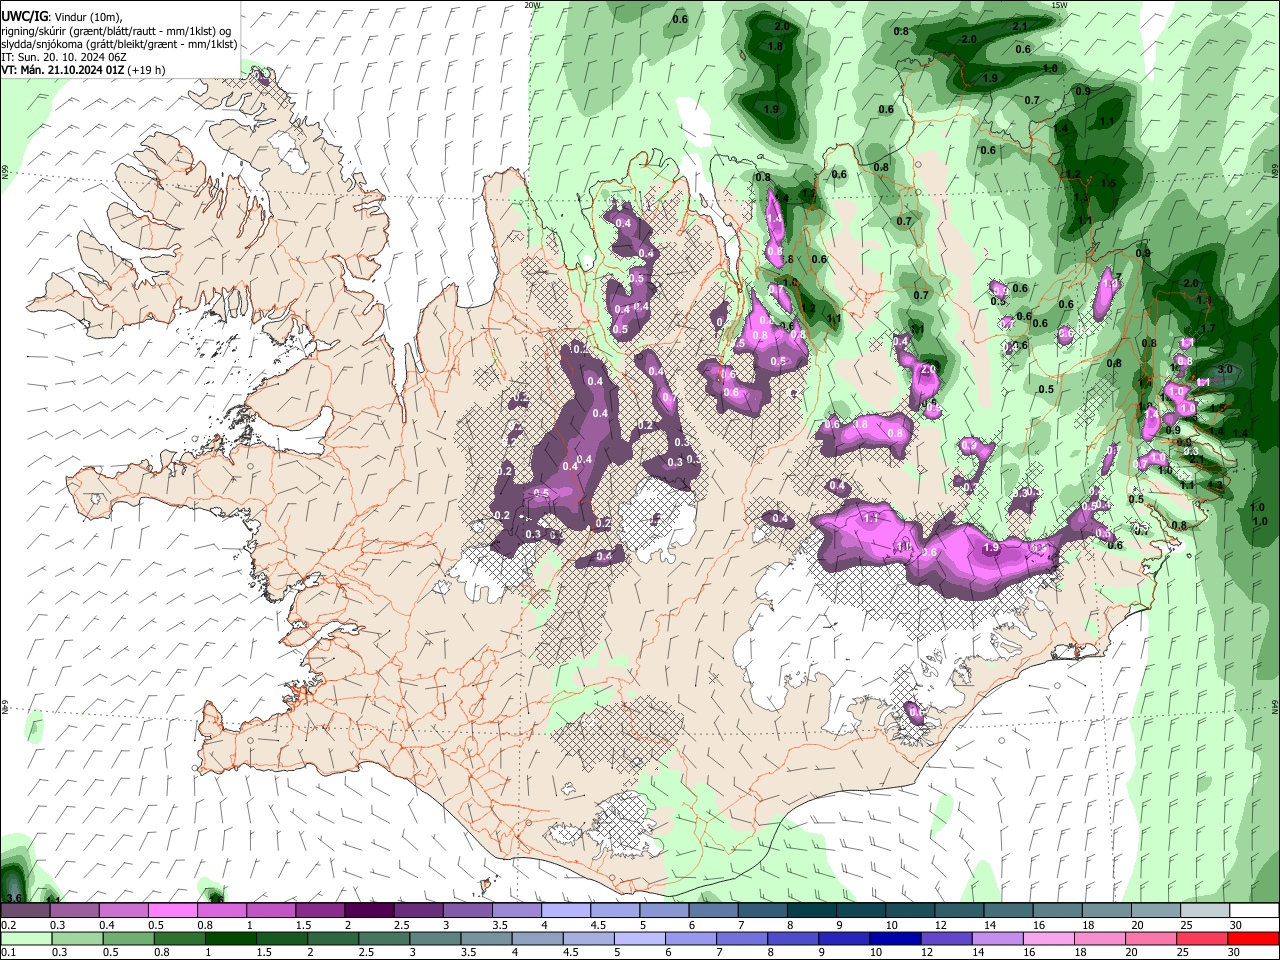Click lavender 4 swatch in upper legend row

(564, 911)
